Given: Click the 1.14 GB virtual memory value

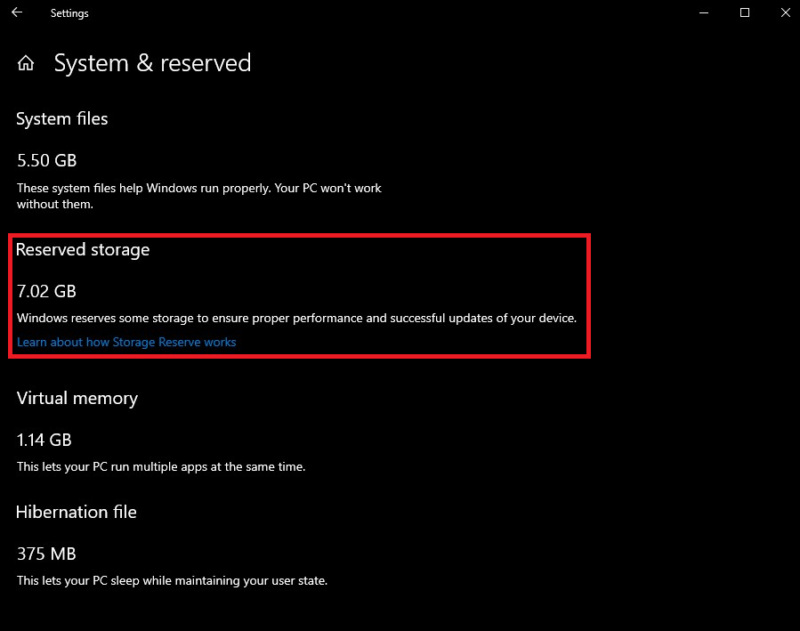Looking at the screenshot, I should (x=44, y=440).
